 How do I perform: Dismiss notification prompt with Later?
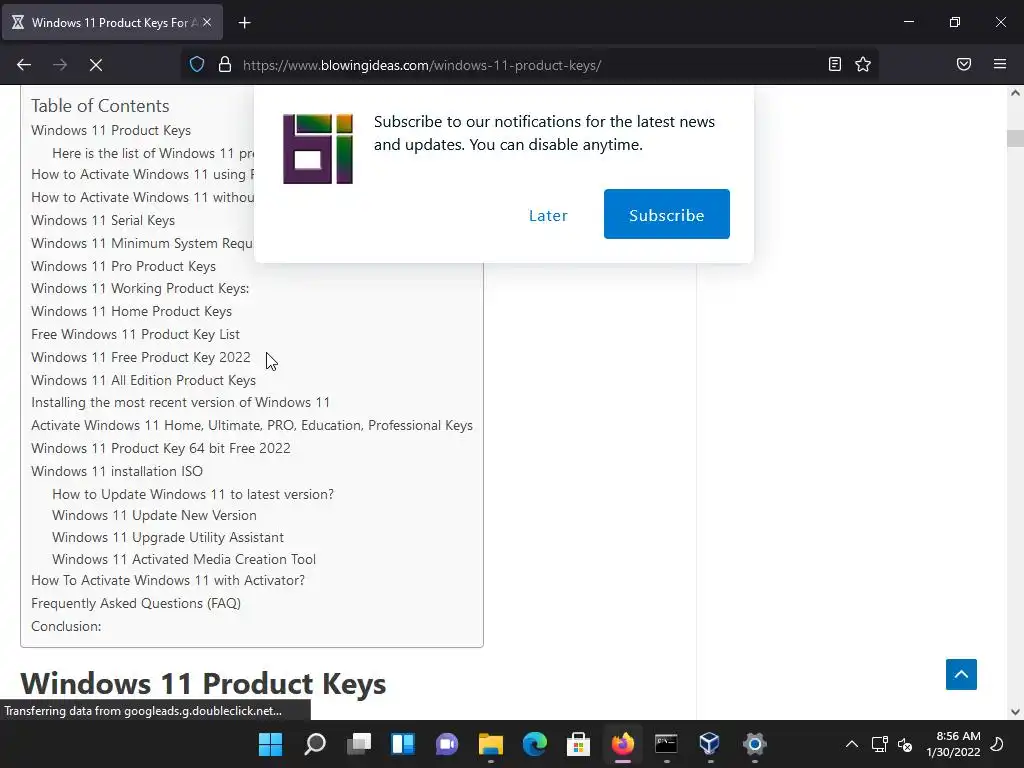point(548,216)
